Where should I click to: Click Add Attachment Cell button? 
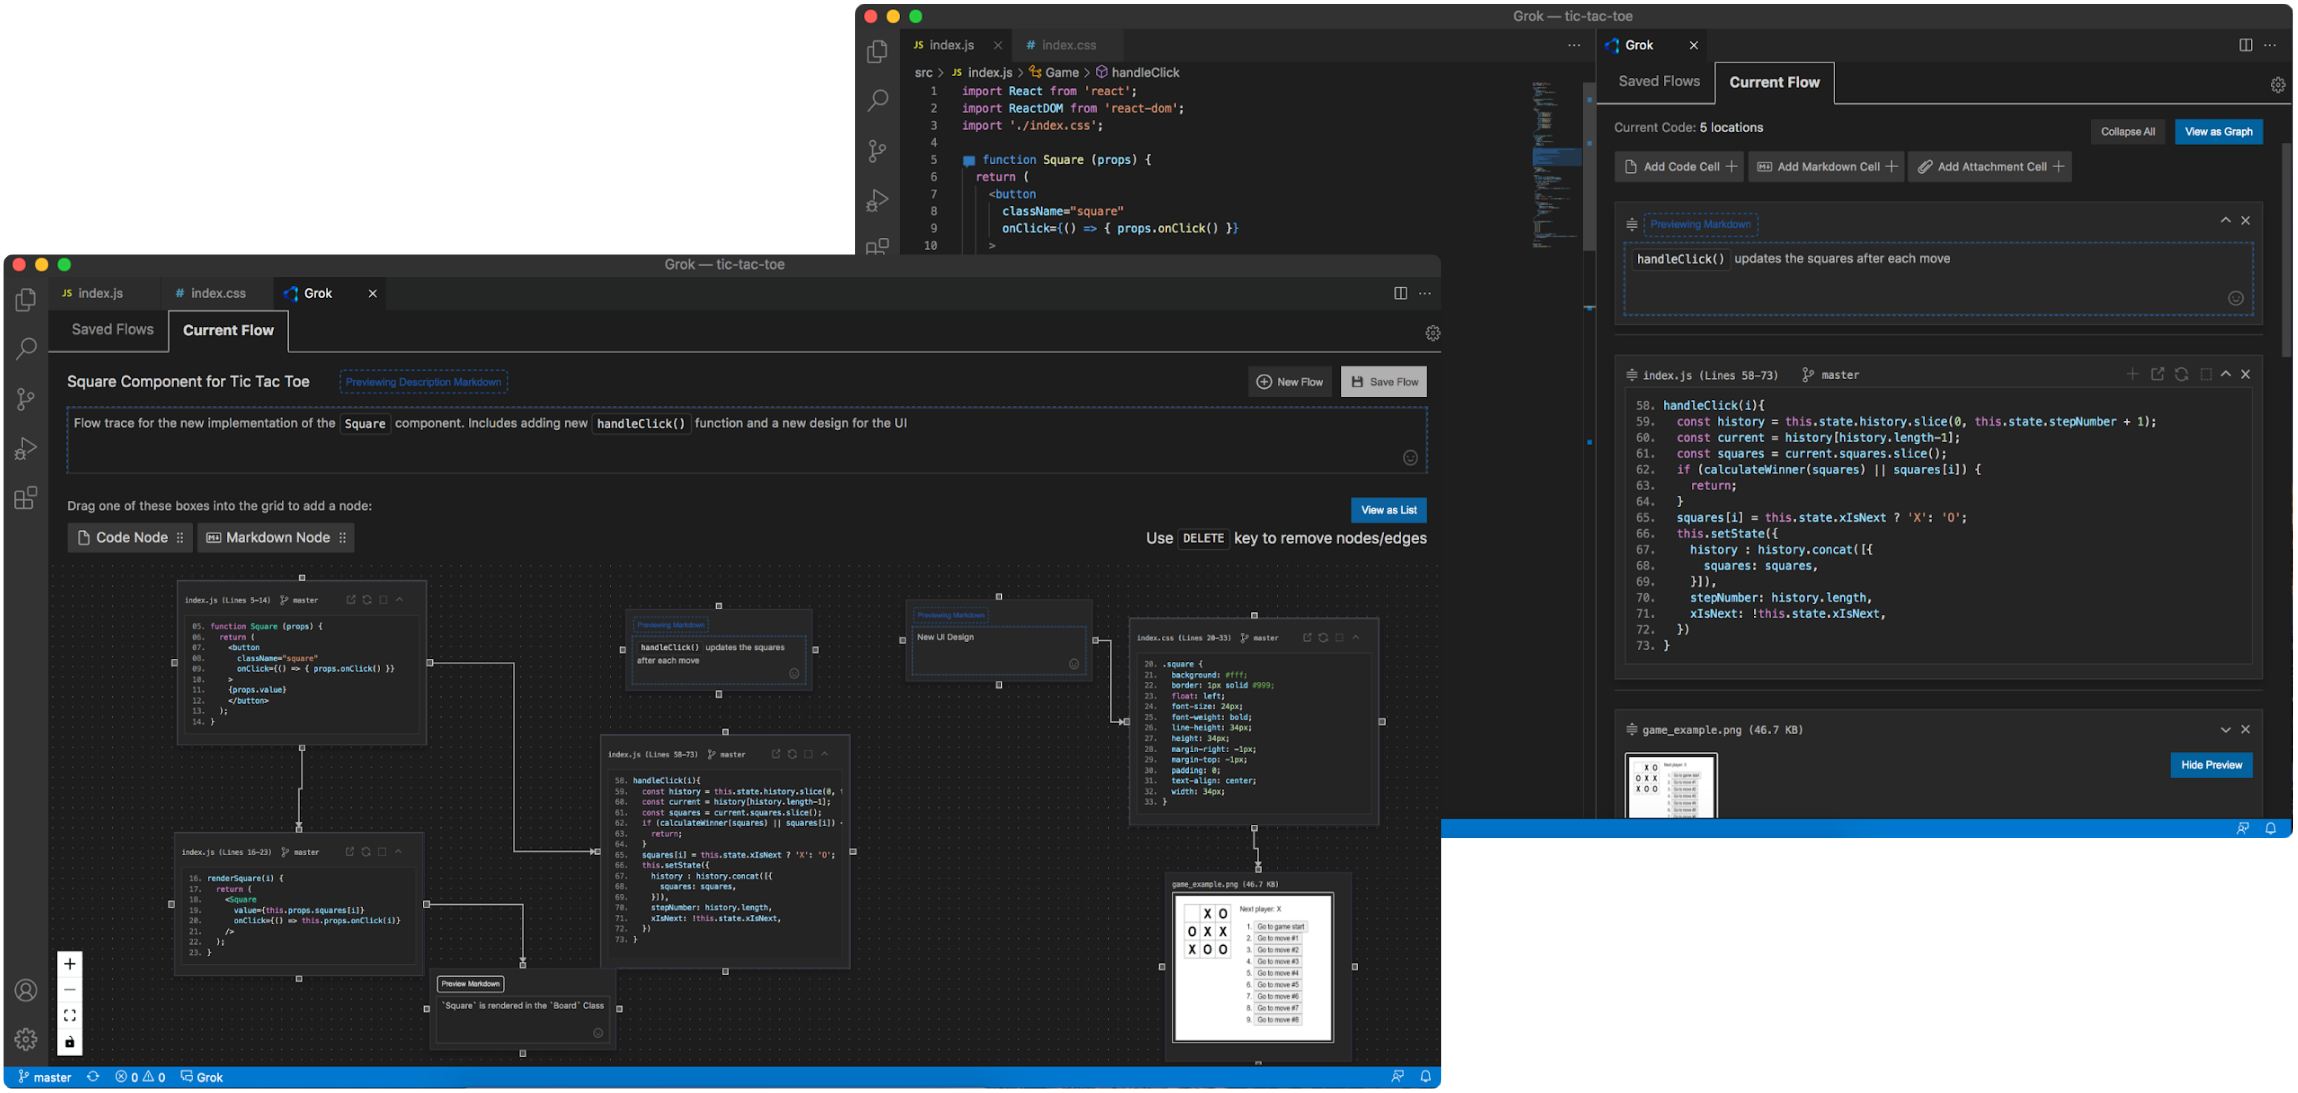pos(1990,167)
